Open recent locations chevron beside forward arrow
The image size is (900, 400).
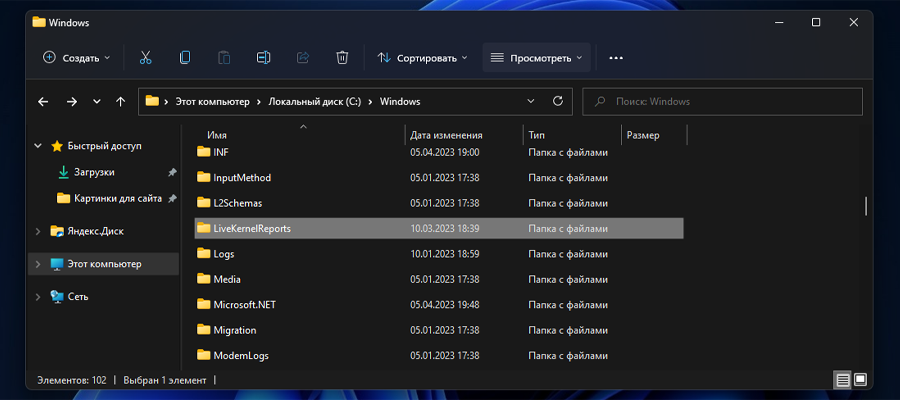click(x=96, y=102)
